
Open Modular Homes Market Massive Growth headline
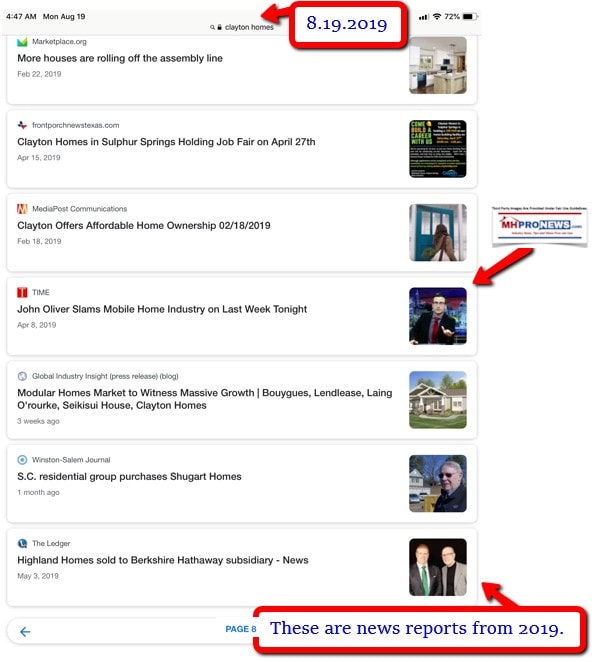tap(205, 399)
